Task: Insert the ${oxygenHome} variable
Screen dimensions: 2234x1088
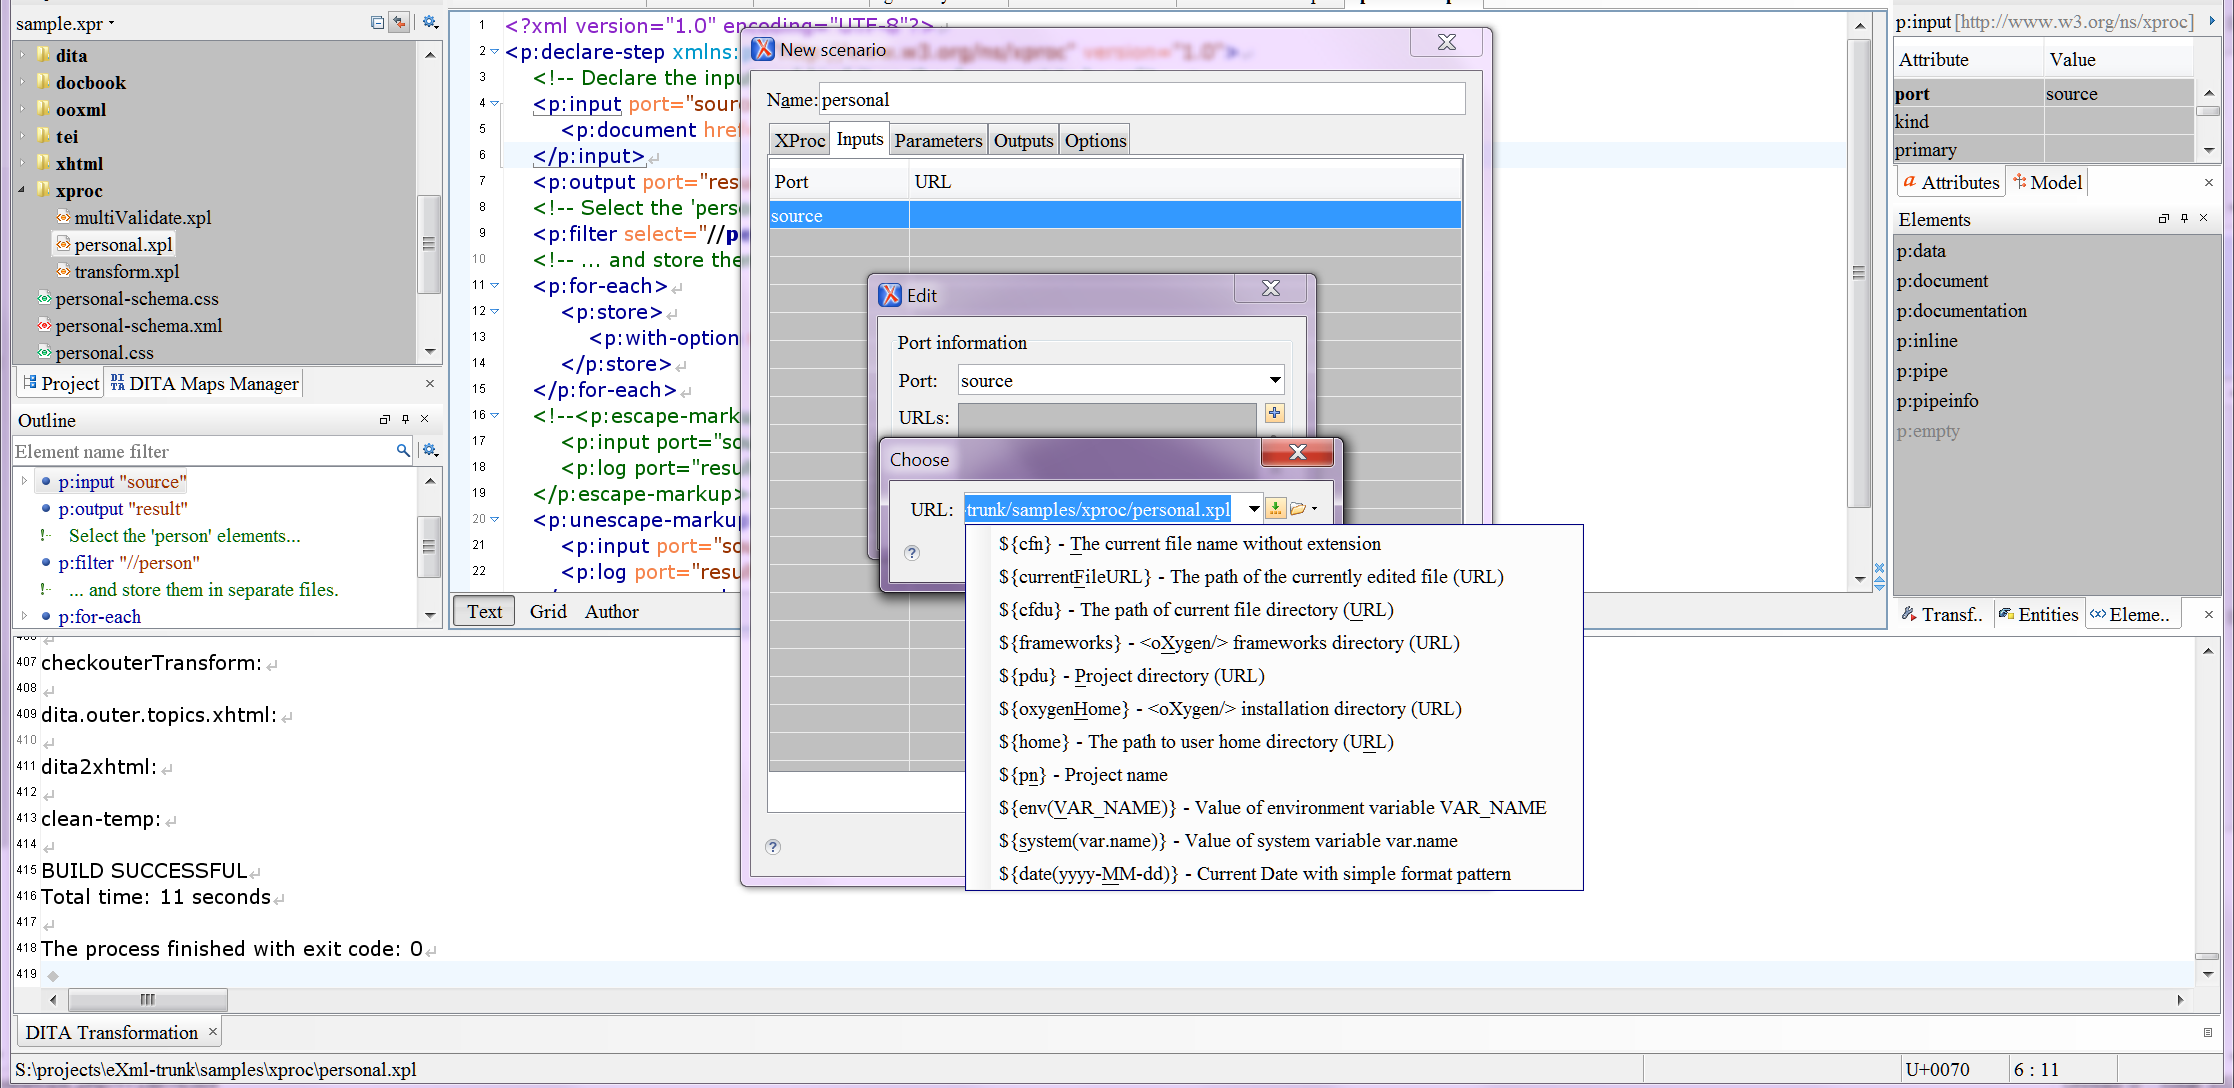Action: click(1274, 709)
